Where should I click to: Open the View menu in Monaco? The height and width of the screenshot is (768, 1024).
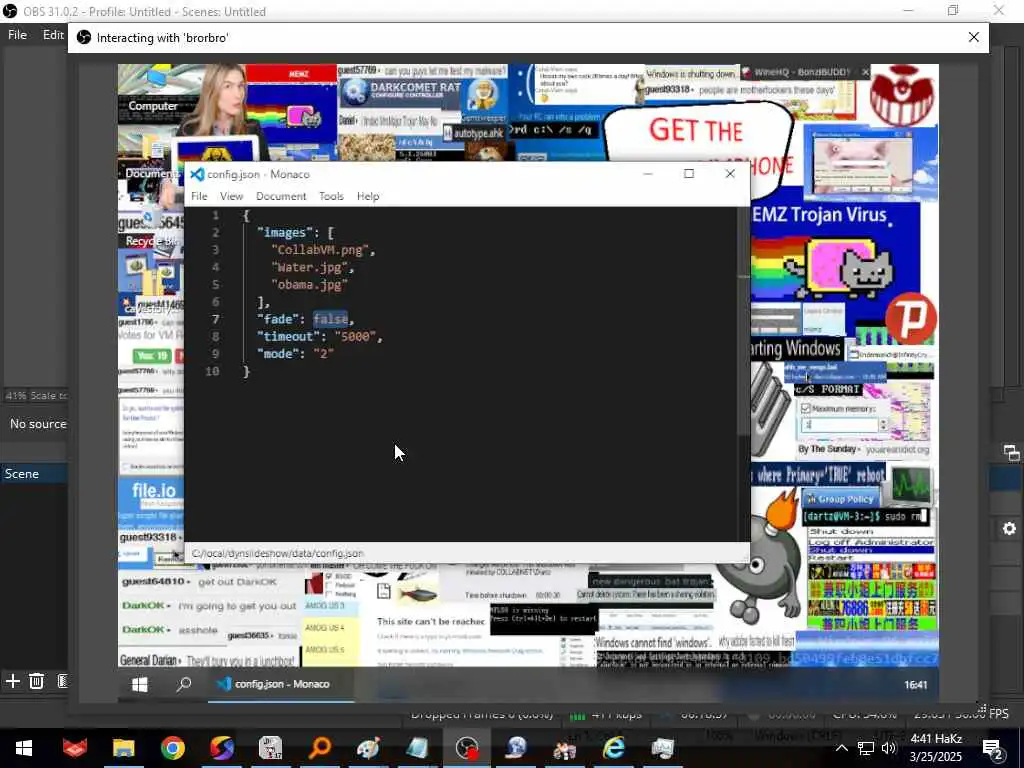[231, 196]
